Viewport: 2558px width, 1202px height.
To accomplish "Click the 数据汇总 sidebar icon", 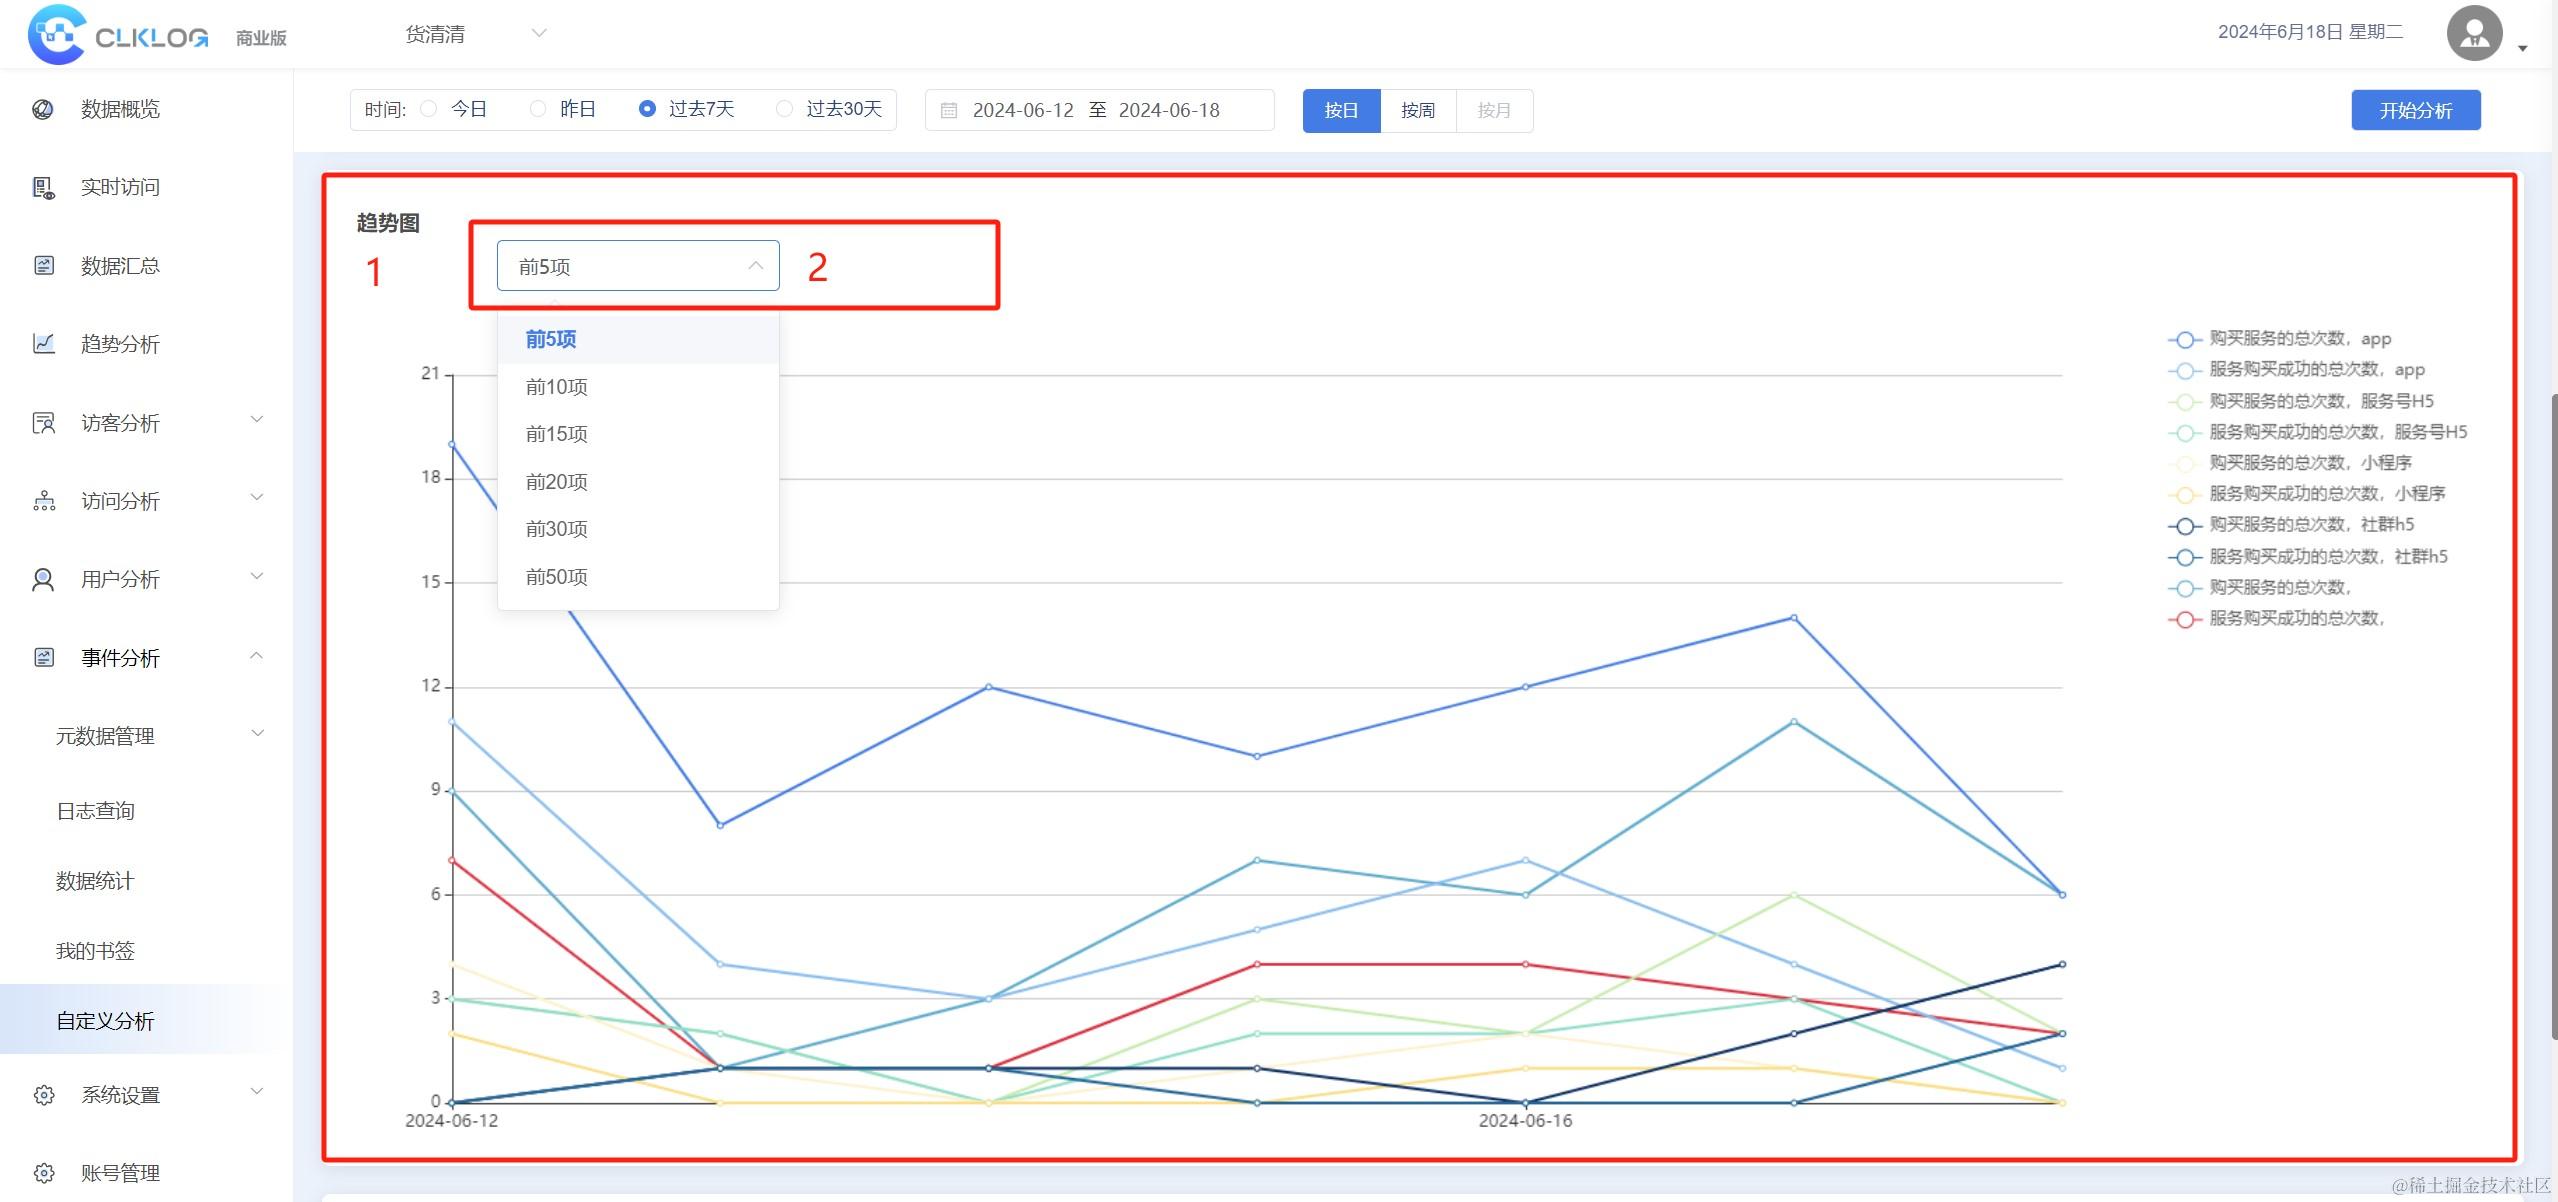I will point(43,265).
